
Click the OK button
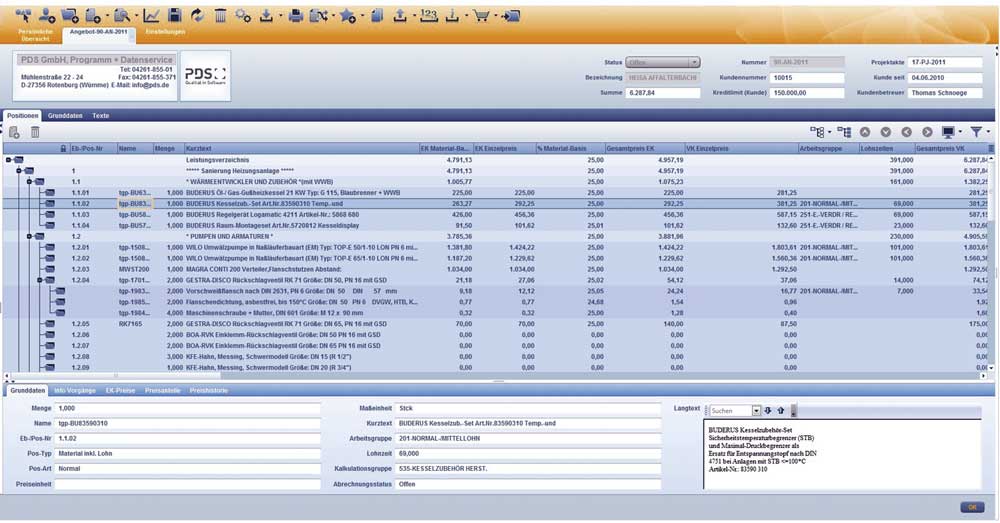[972, 507]
